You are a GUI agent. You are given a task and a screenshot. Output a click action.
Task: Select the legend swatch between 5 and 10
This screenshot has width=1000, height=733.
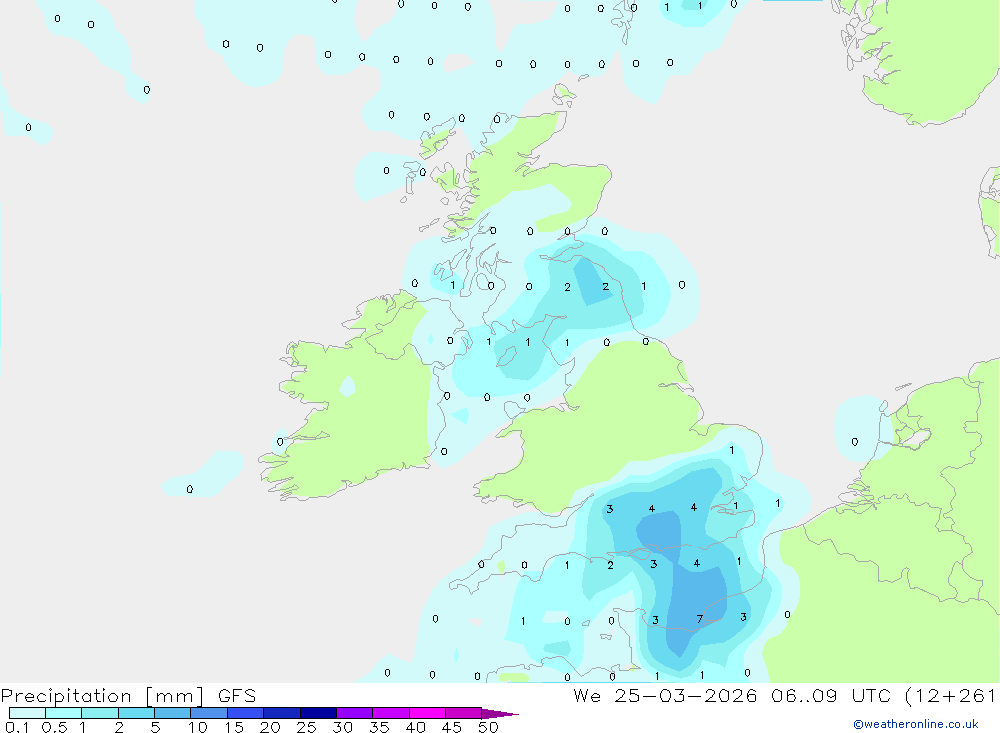[x=172, y=713]
